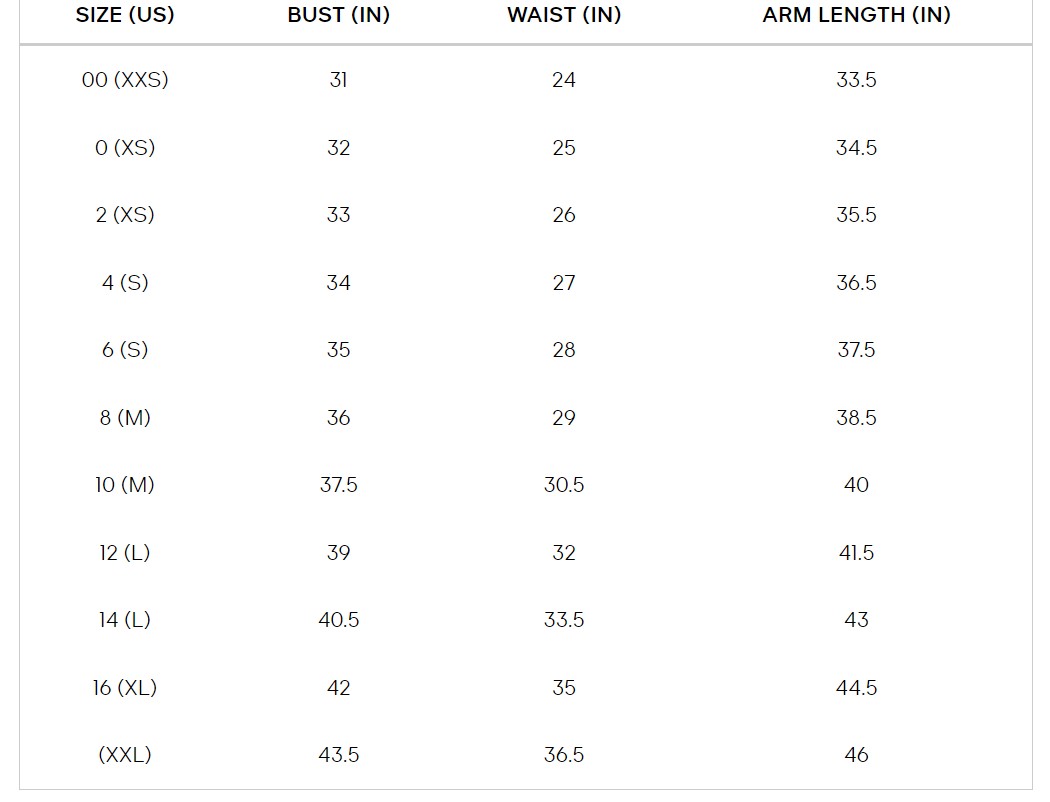Select the 8 (M) size cell
The image size is (1050, 802).
pyautogui.click(x=125, y=418)
